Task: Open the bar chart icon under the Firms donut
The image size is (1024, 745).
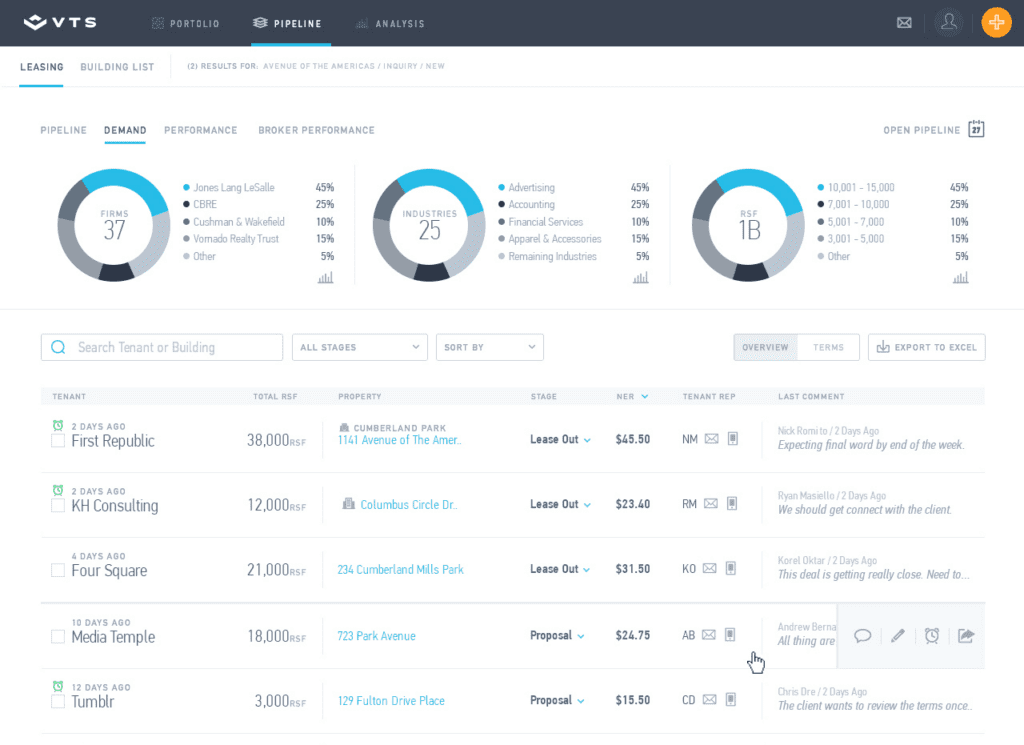Action: click(x=325, y=277)
